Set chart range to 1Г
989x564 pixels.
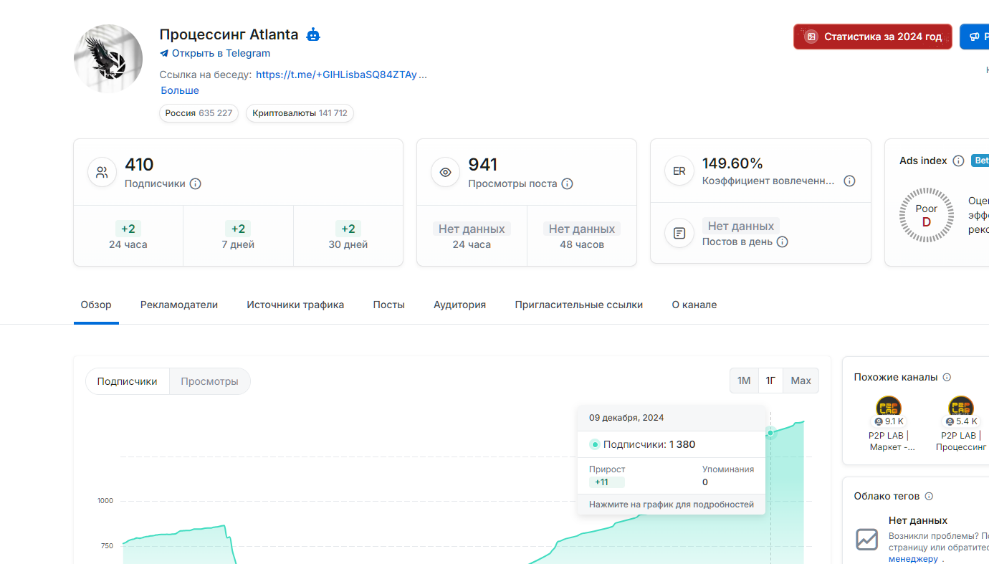click(x=770, y=380)
